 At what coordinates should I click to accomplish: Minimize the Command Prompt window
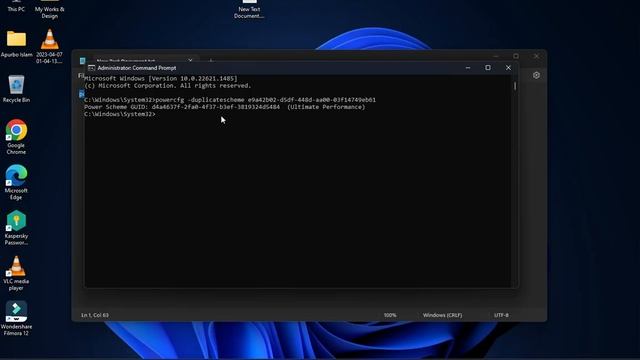(468, 68)
